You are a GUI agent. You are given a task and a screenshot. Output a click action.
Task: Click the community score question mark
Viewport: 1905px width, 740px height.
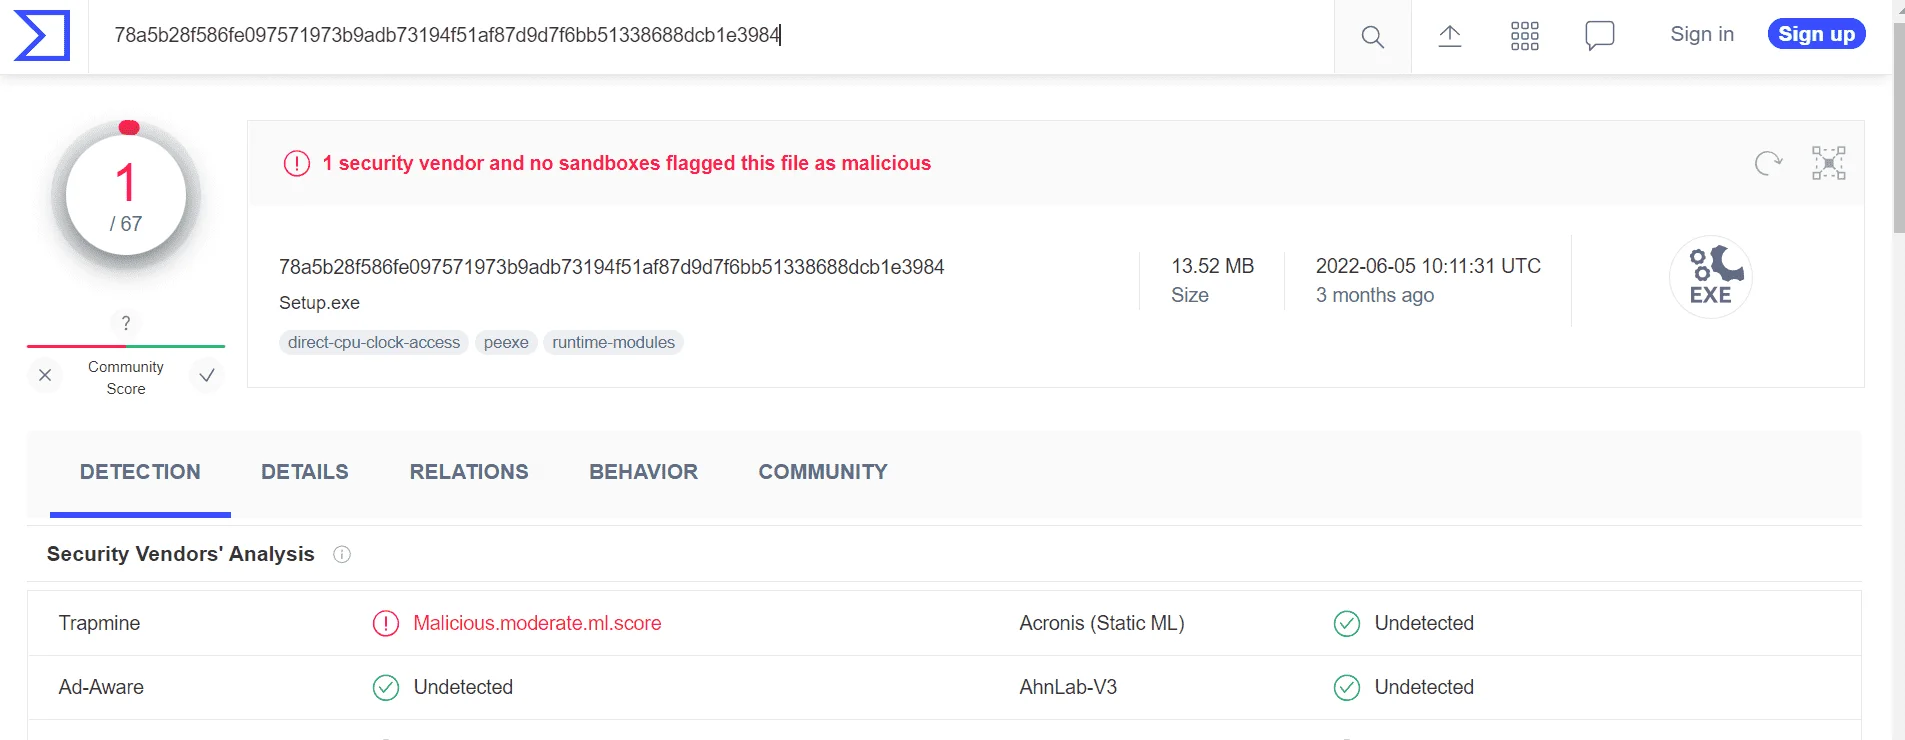126,323
